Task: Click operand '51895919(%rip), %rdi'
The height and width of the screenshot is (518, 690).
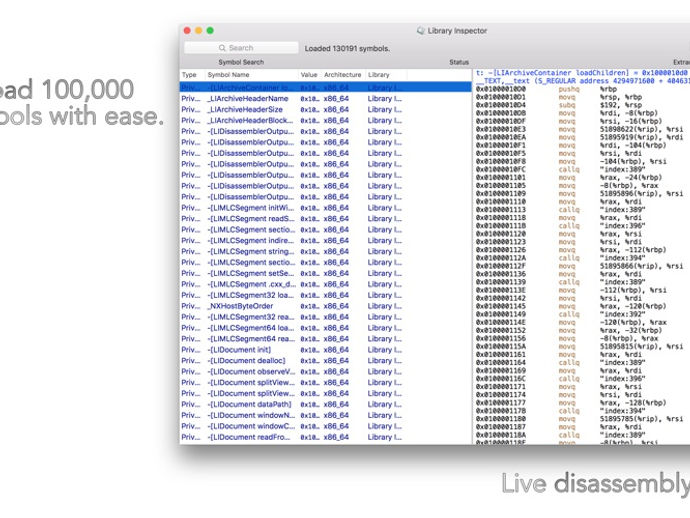Action: coord(642,137)
